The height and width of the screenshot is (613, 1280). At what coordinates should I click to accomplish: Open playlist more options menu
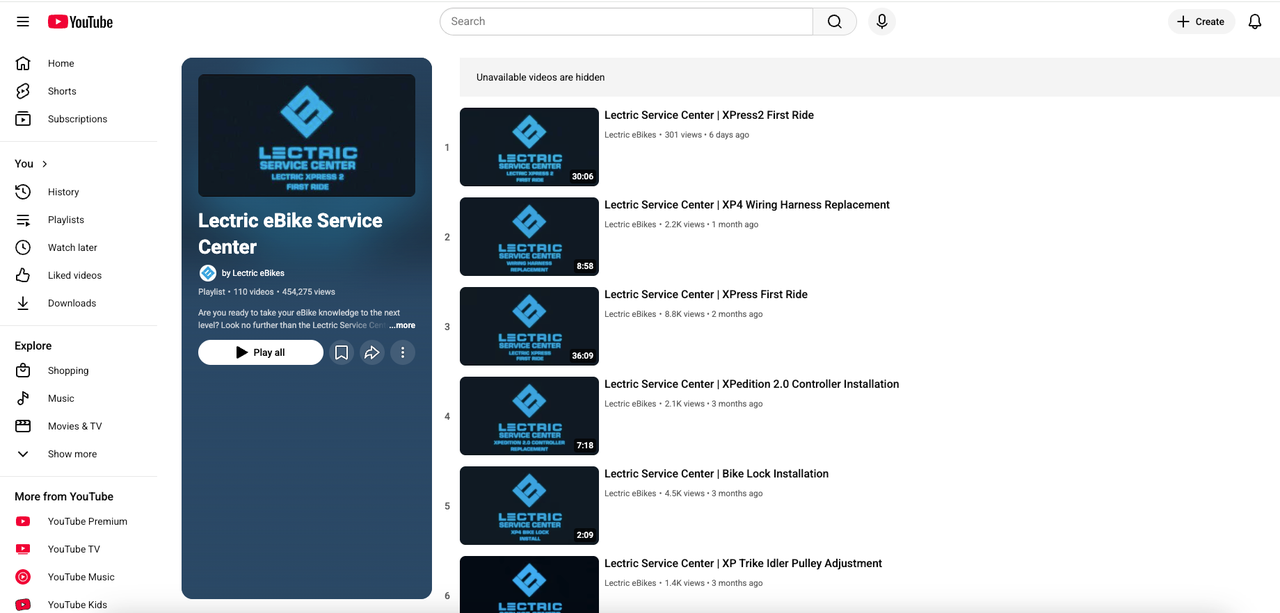click(x=403, y=353)
